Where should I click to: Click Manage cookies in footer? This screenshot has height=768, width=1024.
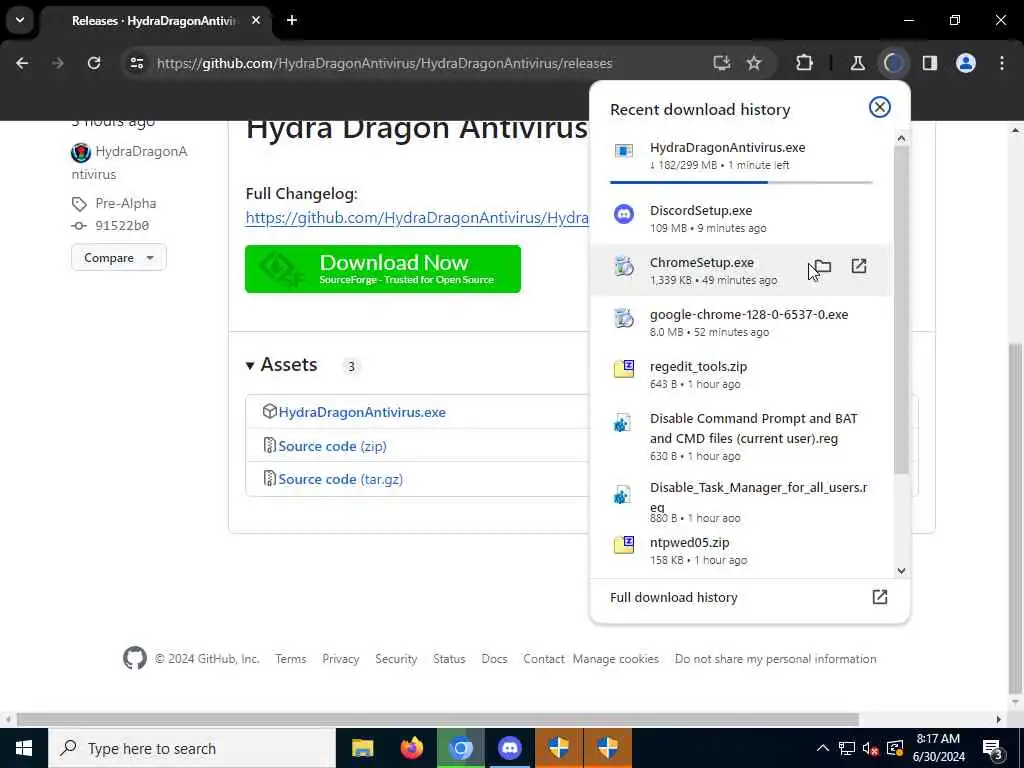click(x=615, y=659)
